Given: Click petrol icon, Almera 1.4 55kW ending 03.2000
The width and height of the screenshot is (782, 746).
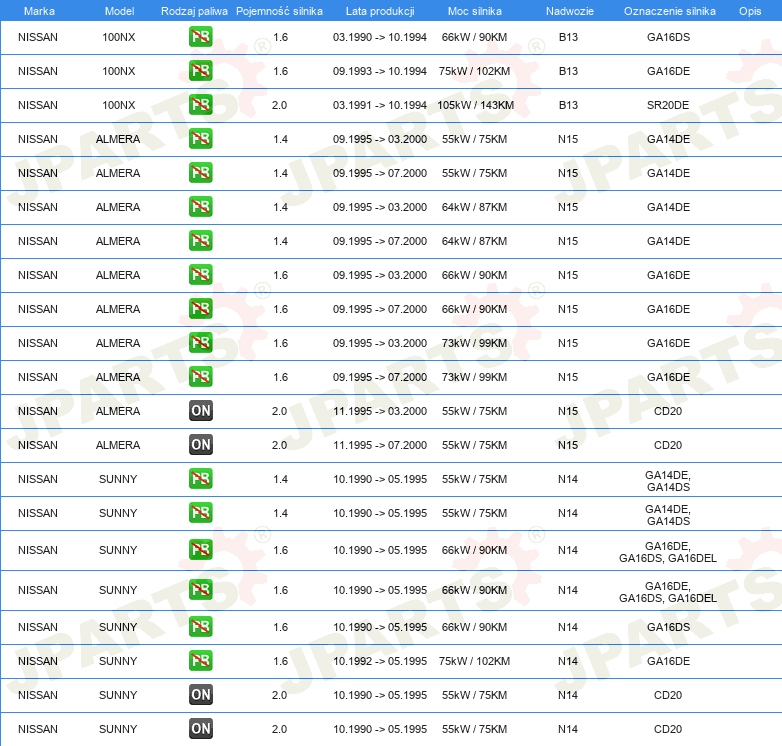Looking at the screenshot, I should point(200,139).
